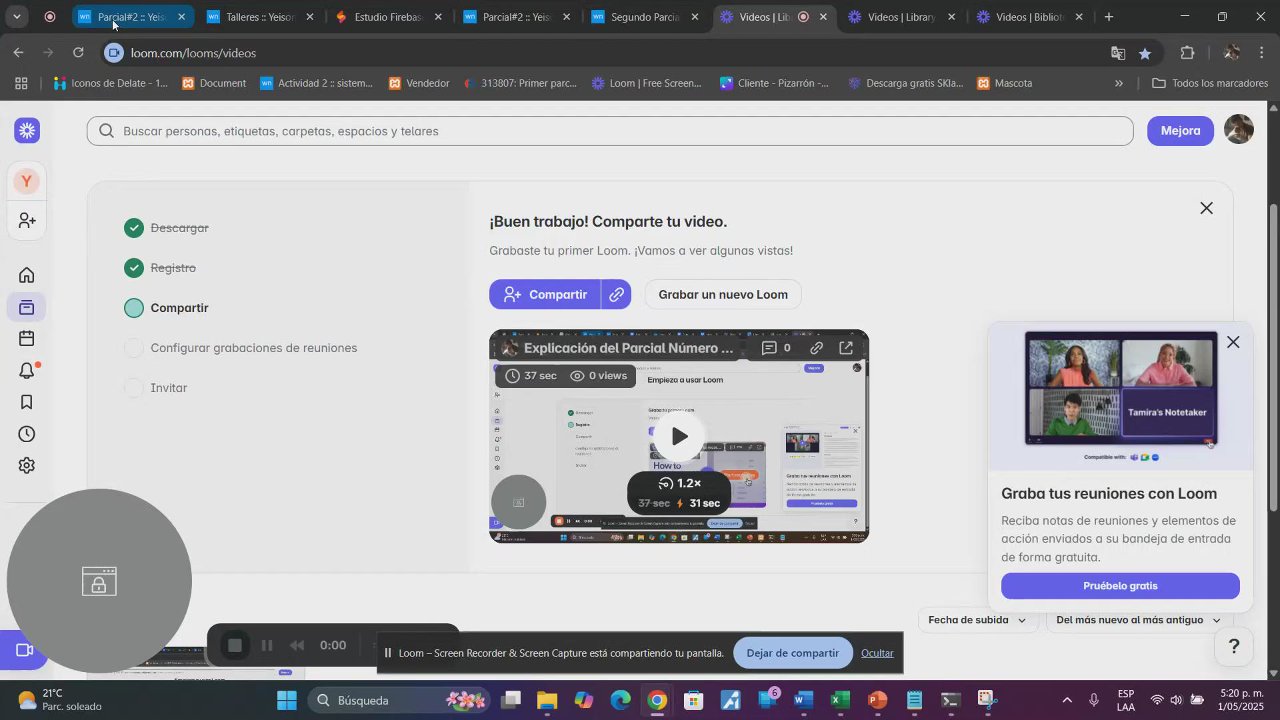The width and height of the screenshot is (1280, 720).
Task: Open Excel from the taskbar
Action: click(x=840, y=700)
